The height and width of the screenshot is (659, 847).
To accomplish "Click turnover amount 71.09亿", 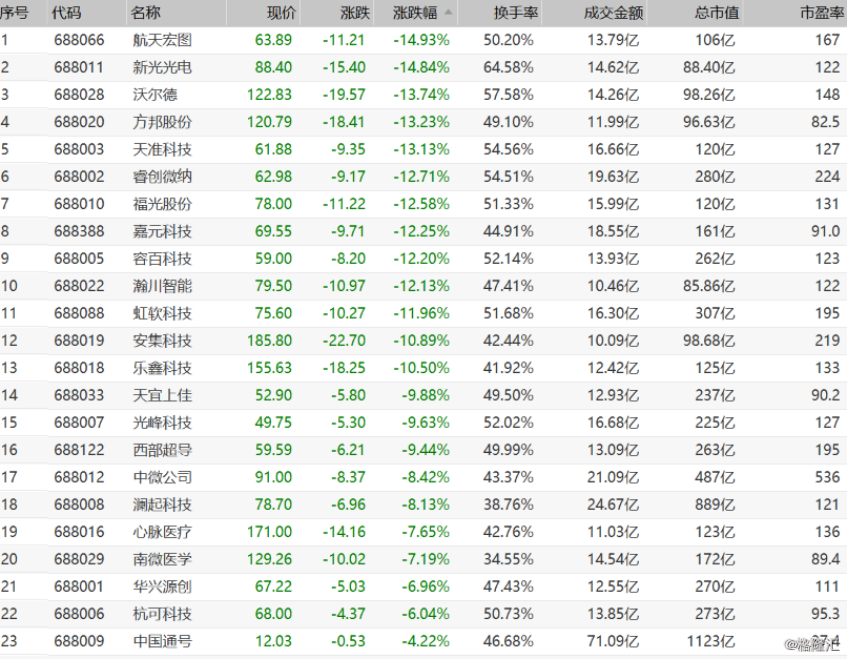I will (x=613, y=641).
